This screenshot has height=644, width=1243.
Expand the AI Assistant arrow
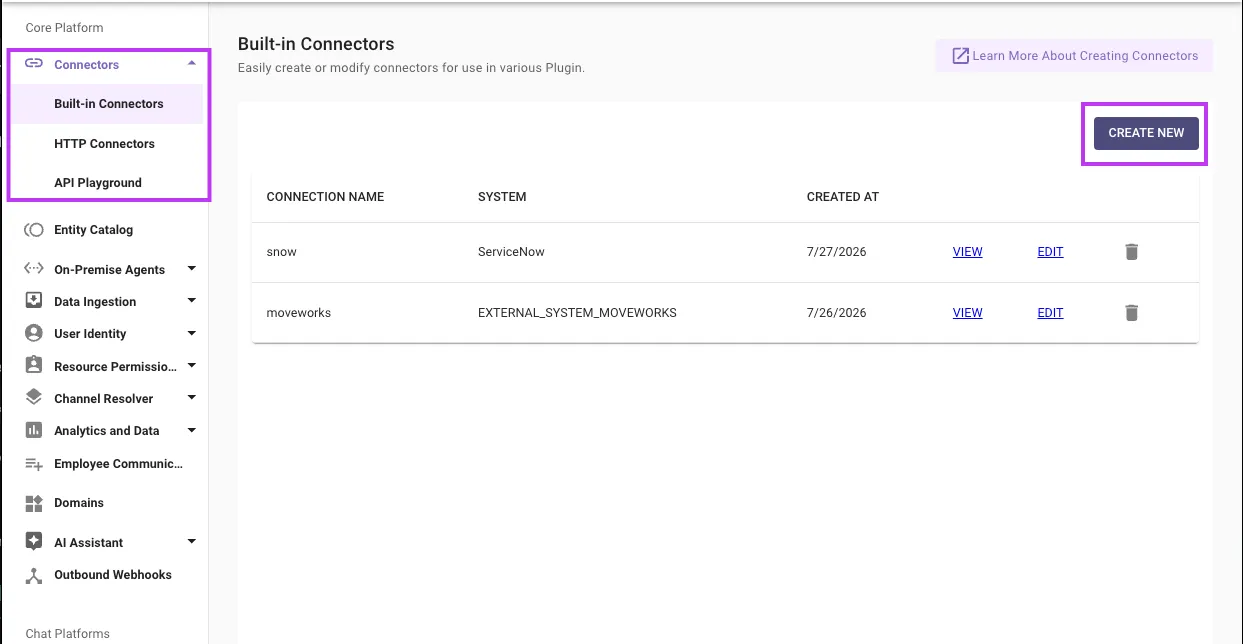191,542
